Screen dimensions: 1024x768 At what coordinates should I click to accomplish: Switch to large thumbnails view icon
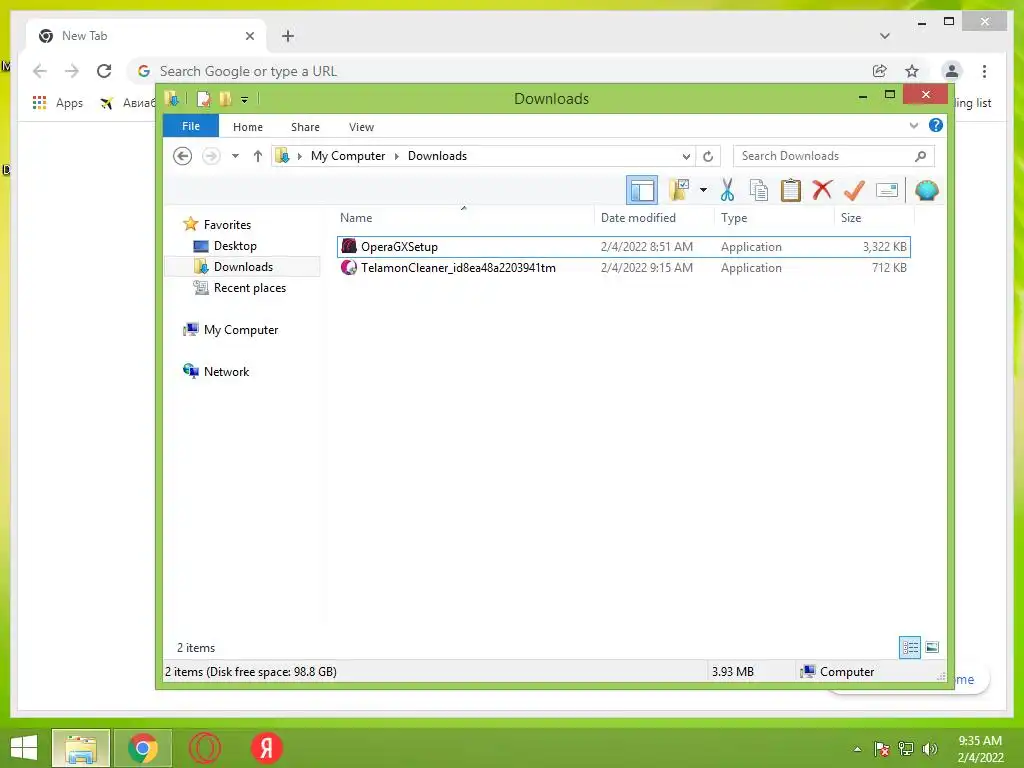(932, 648)
